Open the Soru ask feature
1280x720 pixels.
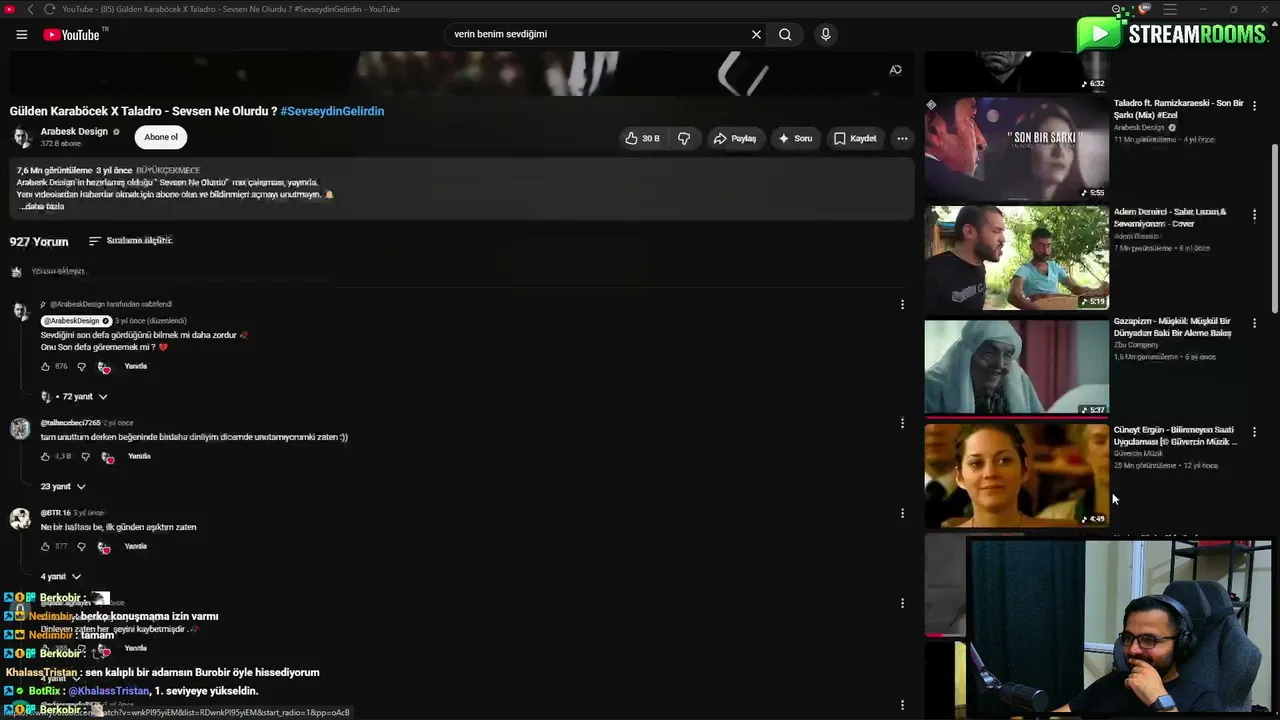pyautogui.click(x=795, y=138)
